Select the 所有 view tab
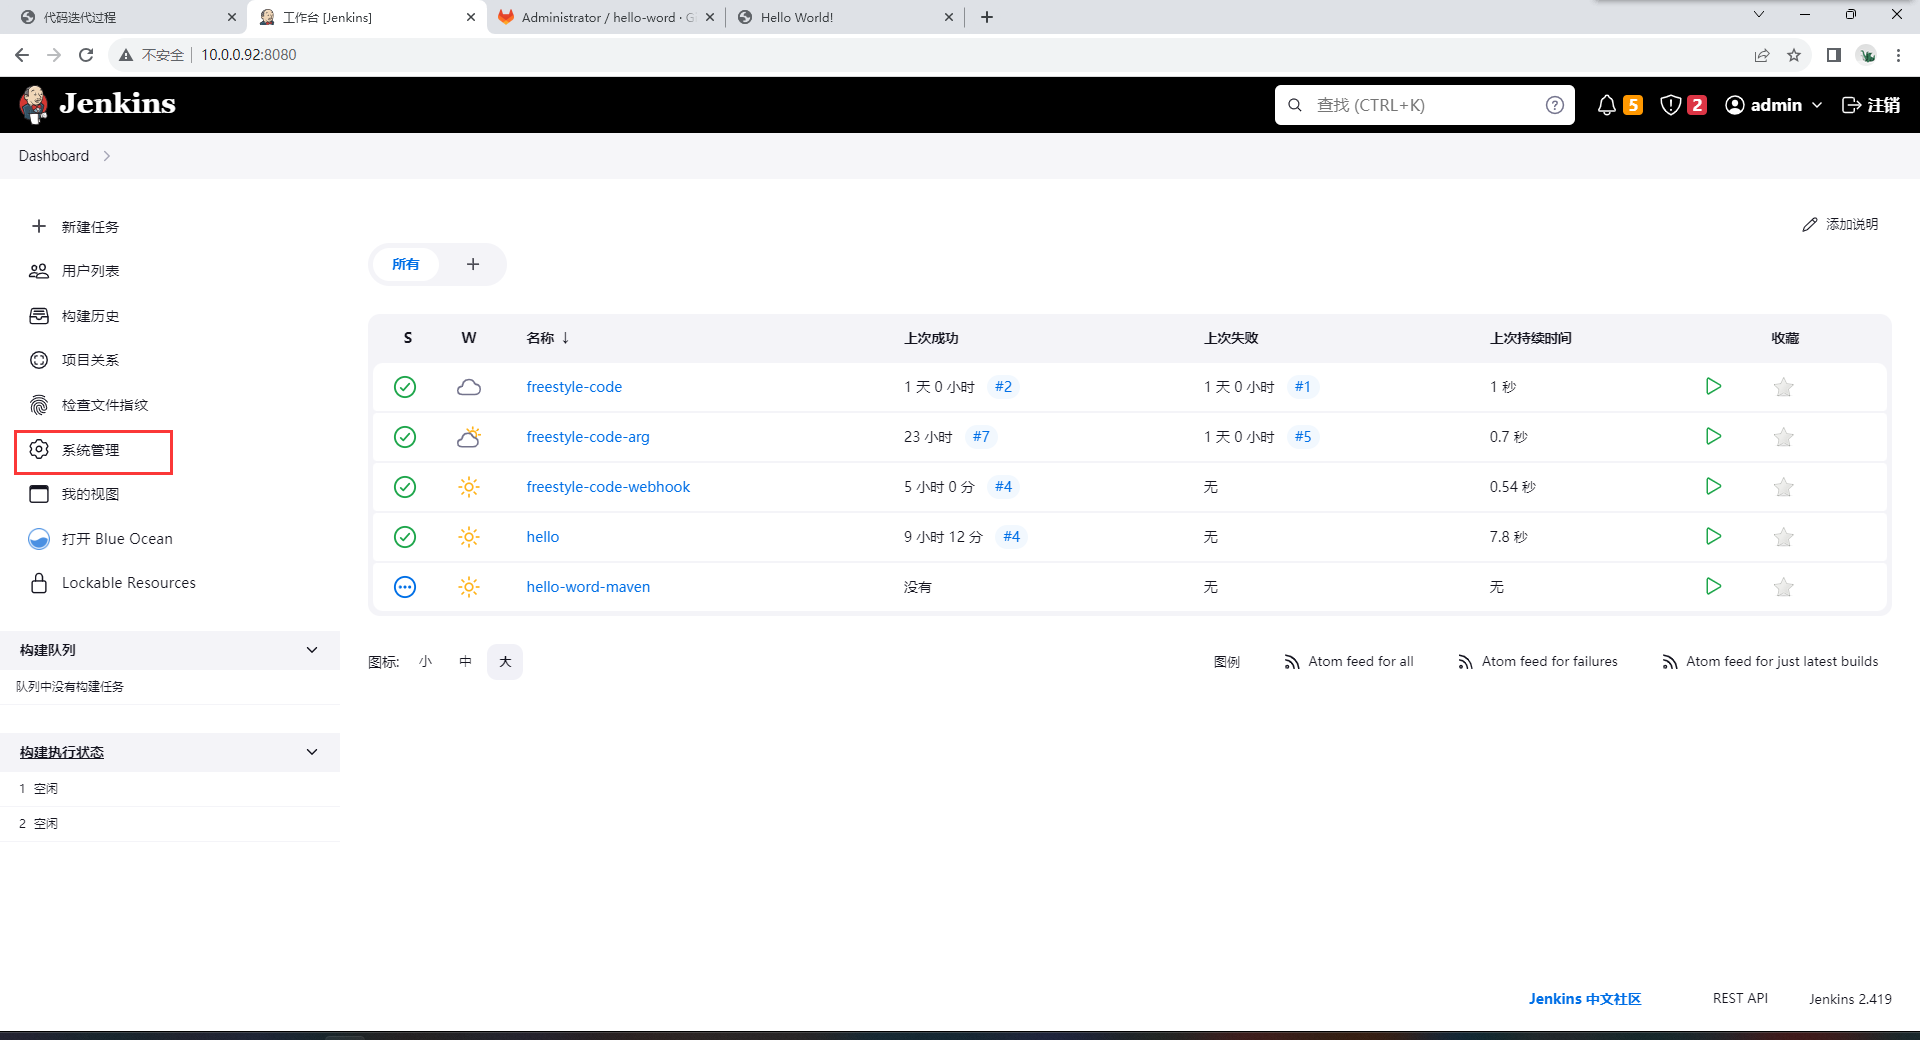The width and height of the screenshot is (1920, 1040). pyautogui.click(x=406, y=264)
